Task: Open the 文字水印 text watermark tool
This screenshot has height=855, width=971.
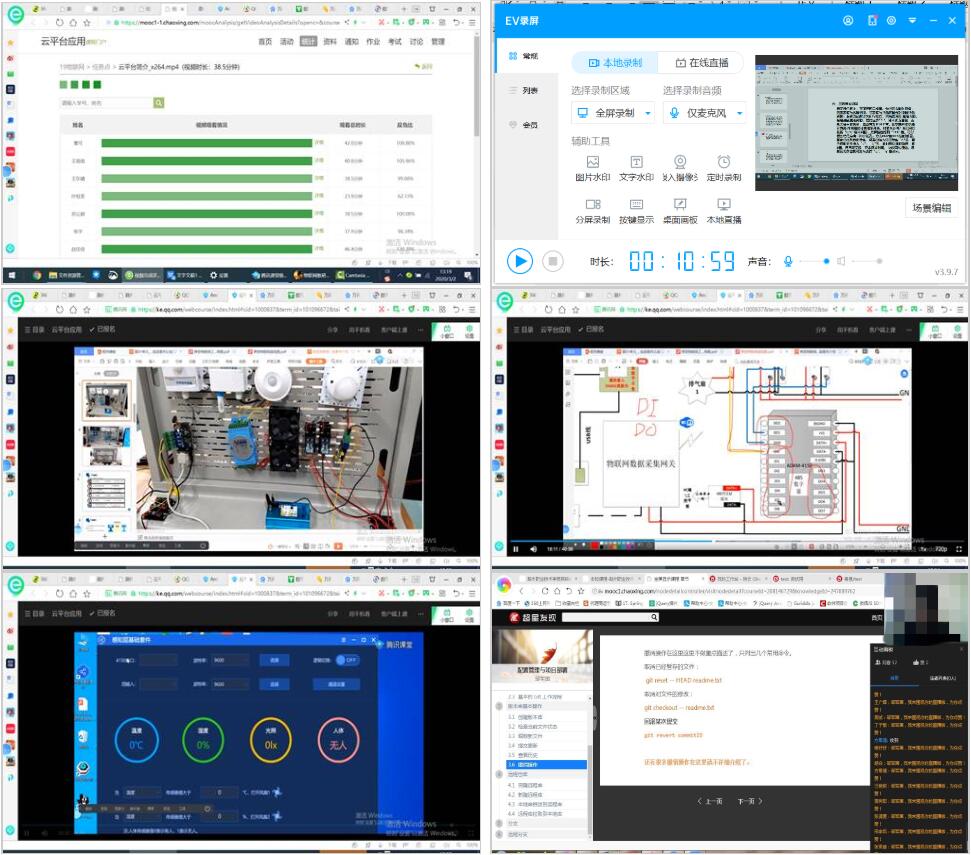Action: point(636,162)
